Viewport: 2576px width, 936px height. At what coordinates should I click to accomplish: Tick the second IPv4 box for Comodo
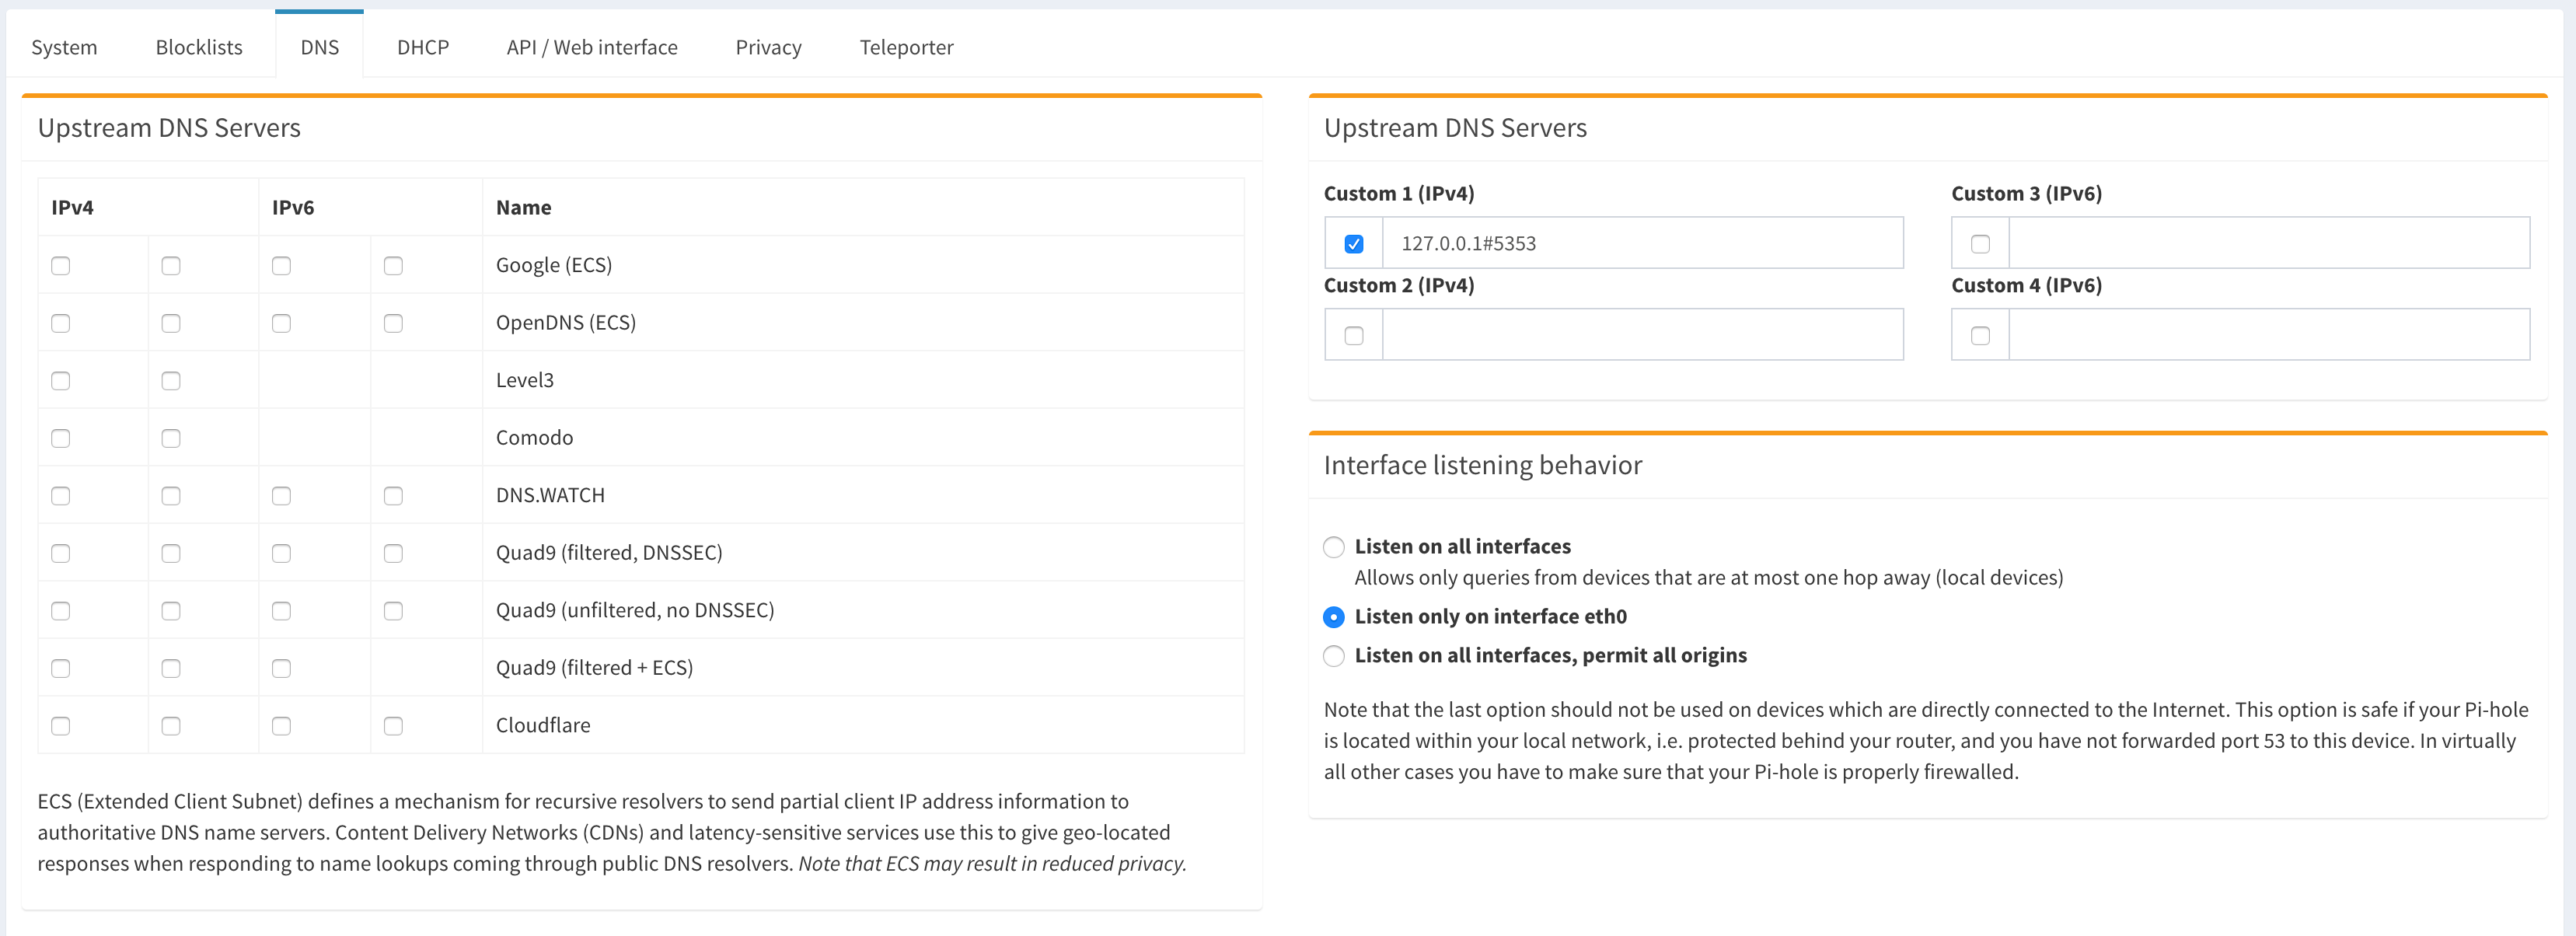coord(171,439)
